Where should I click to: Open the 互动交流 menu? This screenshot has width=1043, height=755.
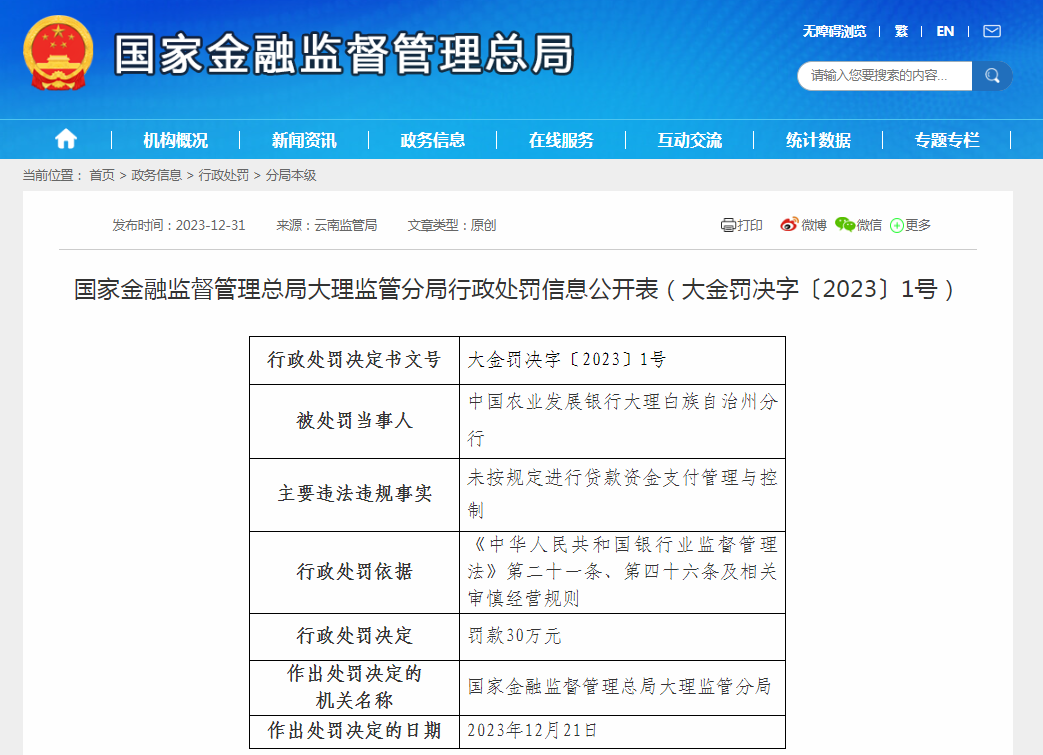(690, 140)
